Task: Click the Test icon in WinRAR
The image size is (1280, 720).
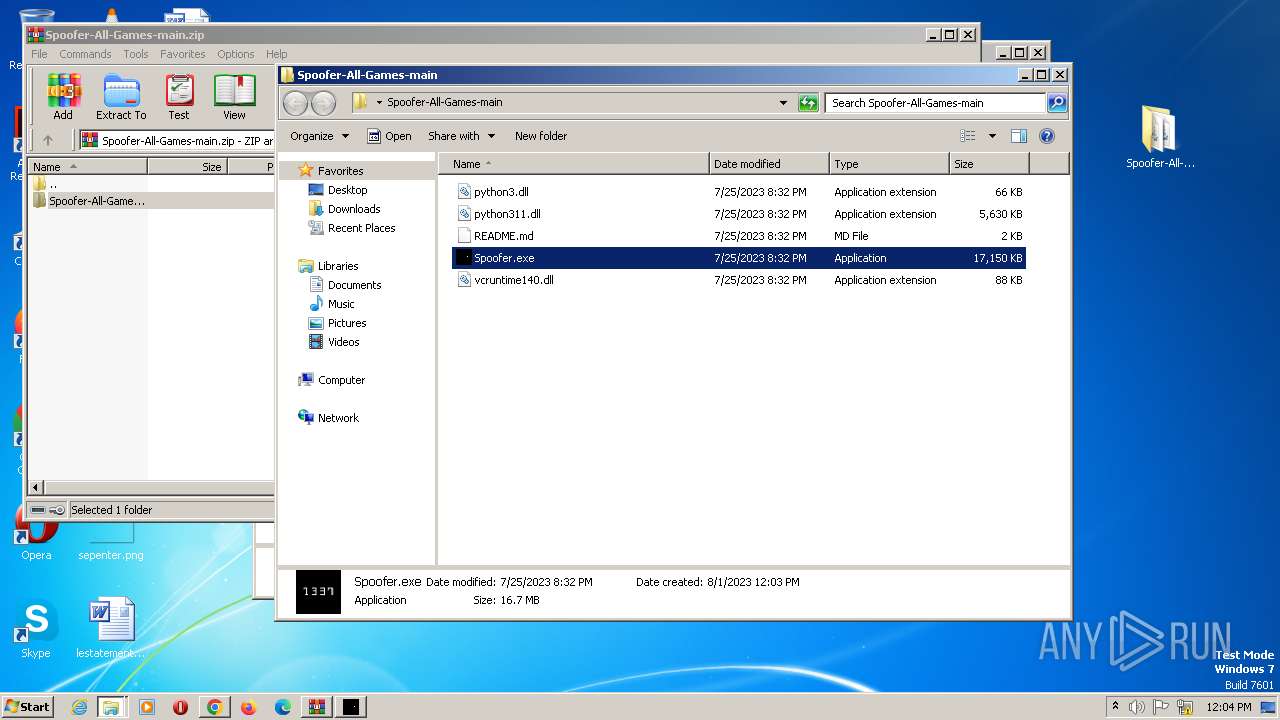Action: coord(179,97)
